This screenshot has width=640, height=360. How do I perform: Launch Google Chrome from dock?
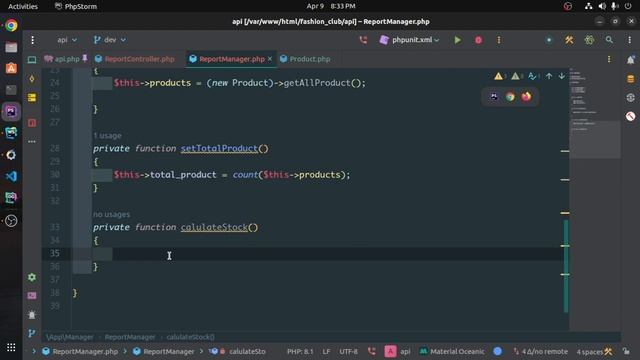(x=11, y=25)
